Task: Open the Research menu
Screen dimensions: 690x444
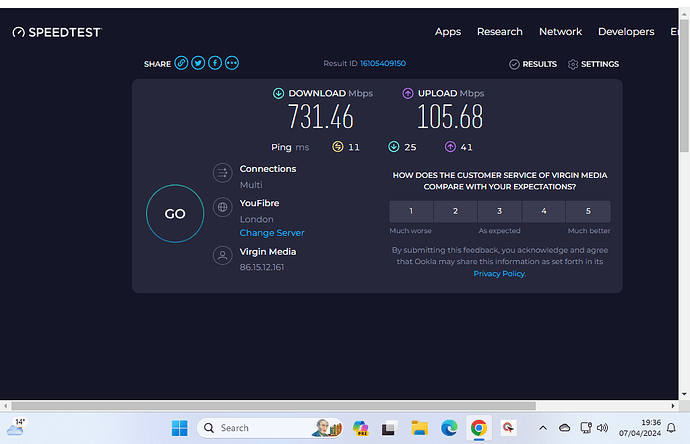Action: point(500,32)
